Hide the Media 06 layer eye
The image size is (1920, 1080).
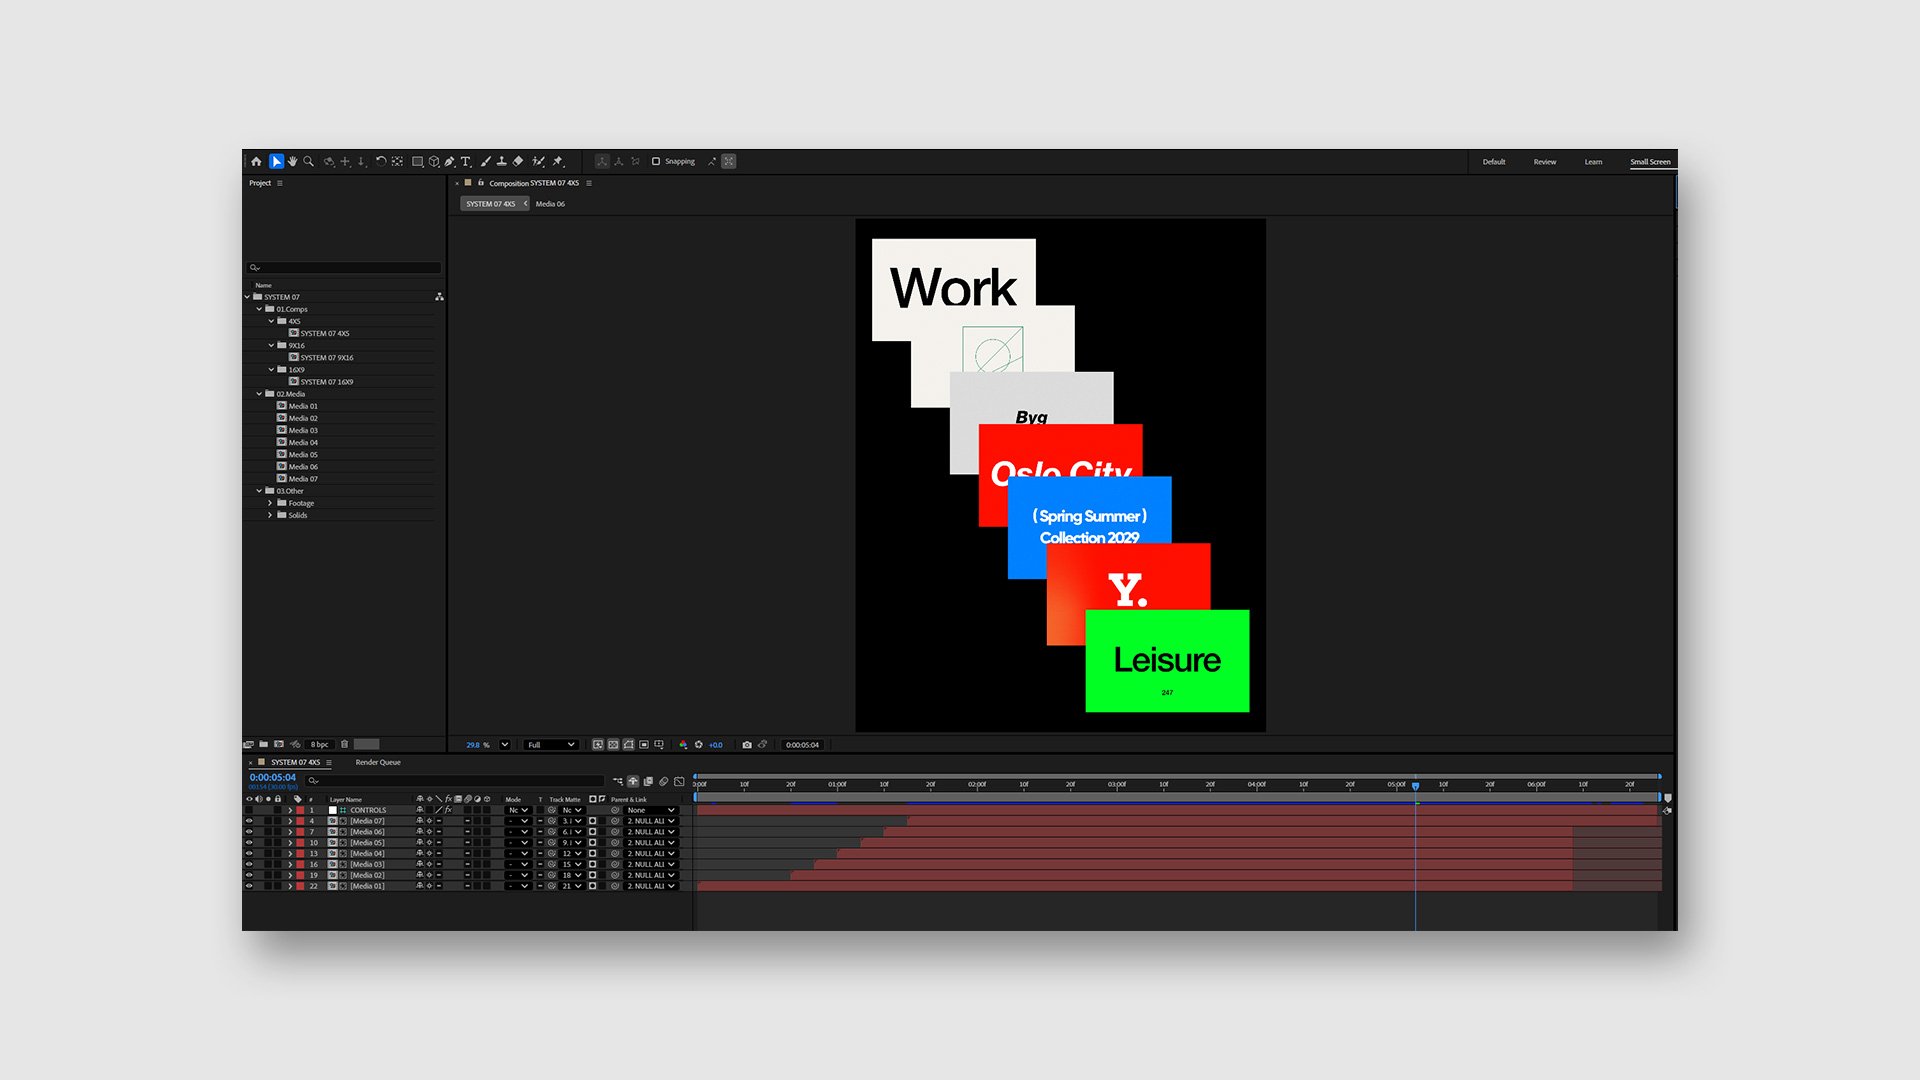[249, 832]
